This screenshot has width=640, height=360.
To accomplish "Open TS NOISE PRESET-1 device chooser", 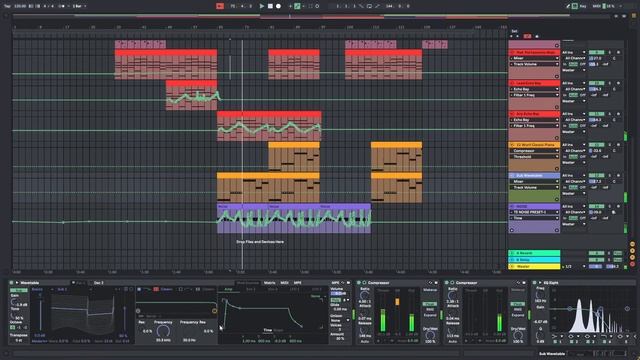I will 534,212.
